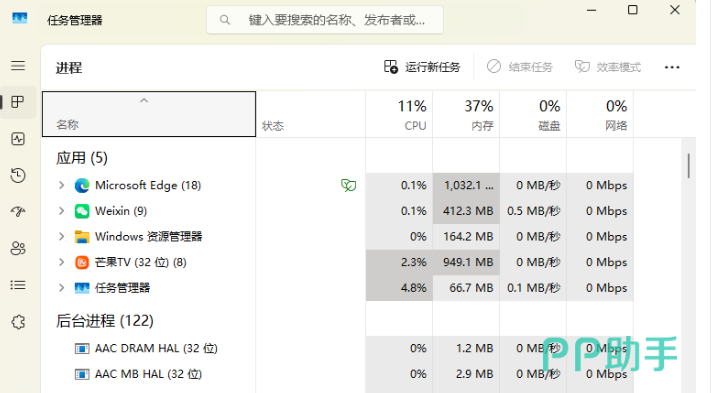Toggle 效率模式 for the selected process

click(608, 67)
